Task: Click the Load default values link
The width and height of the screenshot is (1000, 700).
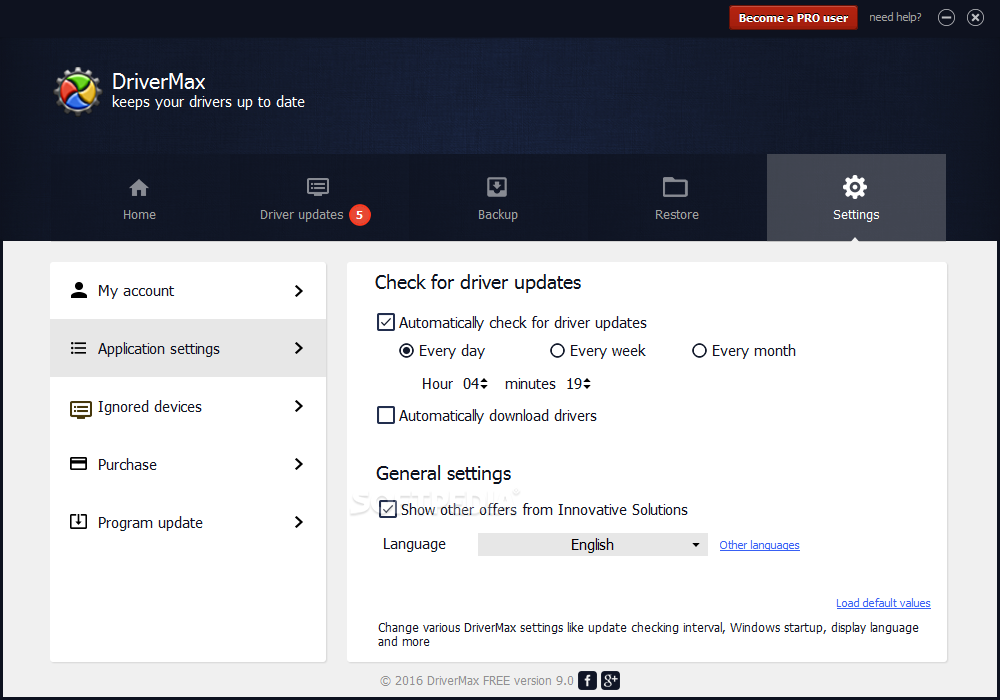Action: (x=883, y=603)
